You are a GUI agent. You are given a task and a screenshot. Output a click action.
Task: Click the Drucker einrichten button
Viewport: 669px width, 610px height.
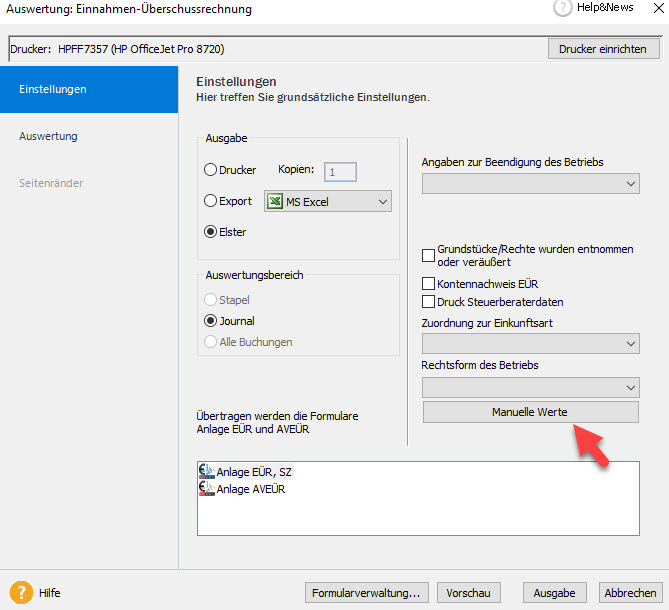point(603,49)
